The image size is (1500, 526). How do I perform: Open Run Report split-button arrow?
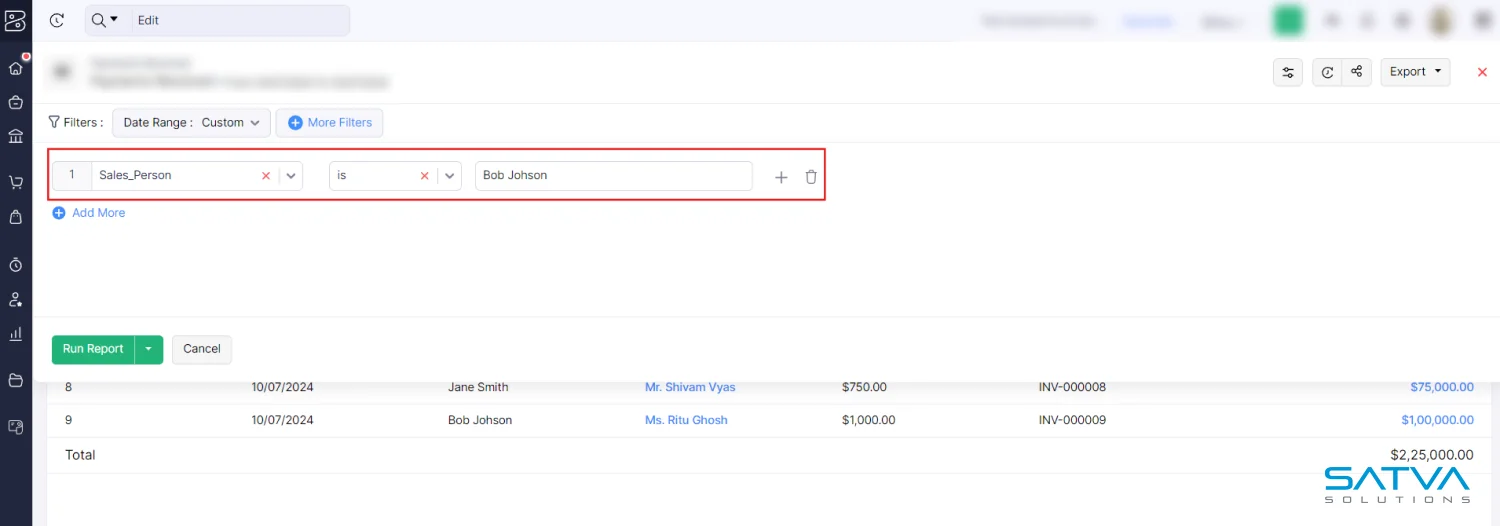148,349
